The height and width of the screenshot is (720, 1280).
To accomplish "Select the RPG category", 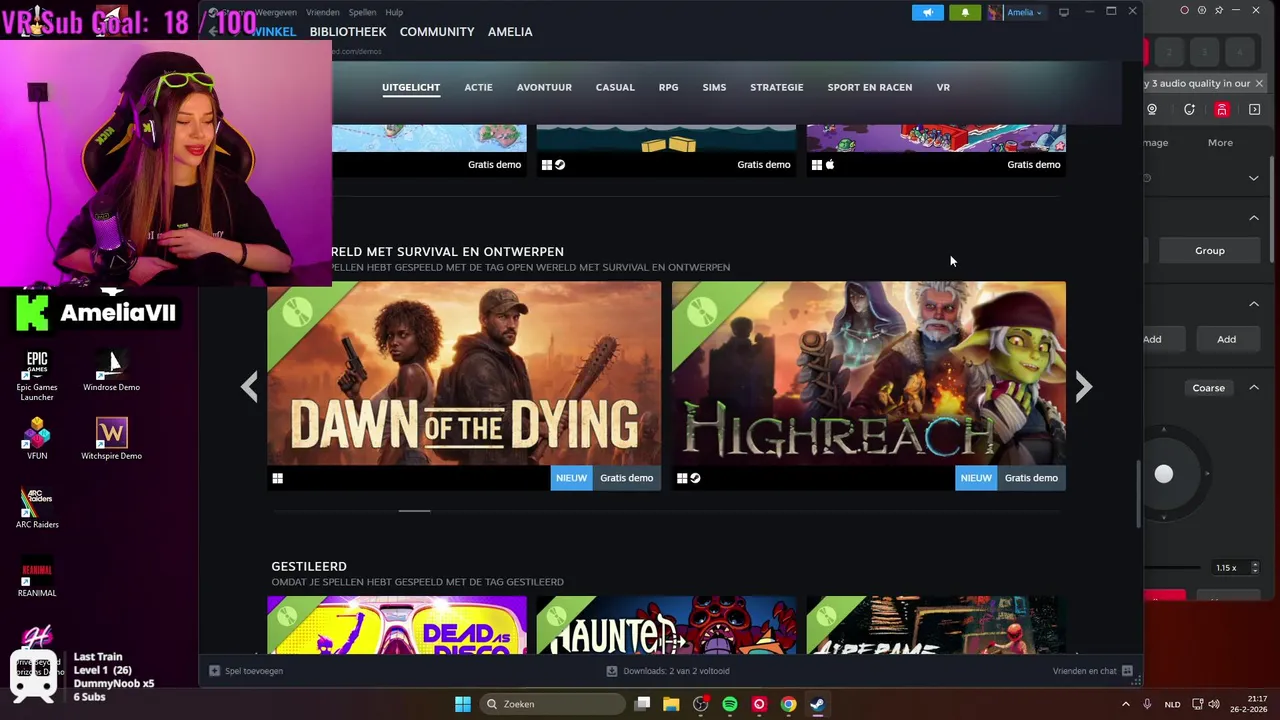I will point(668,87).
